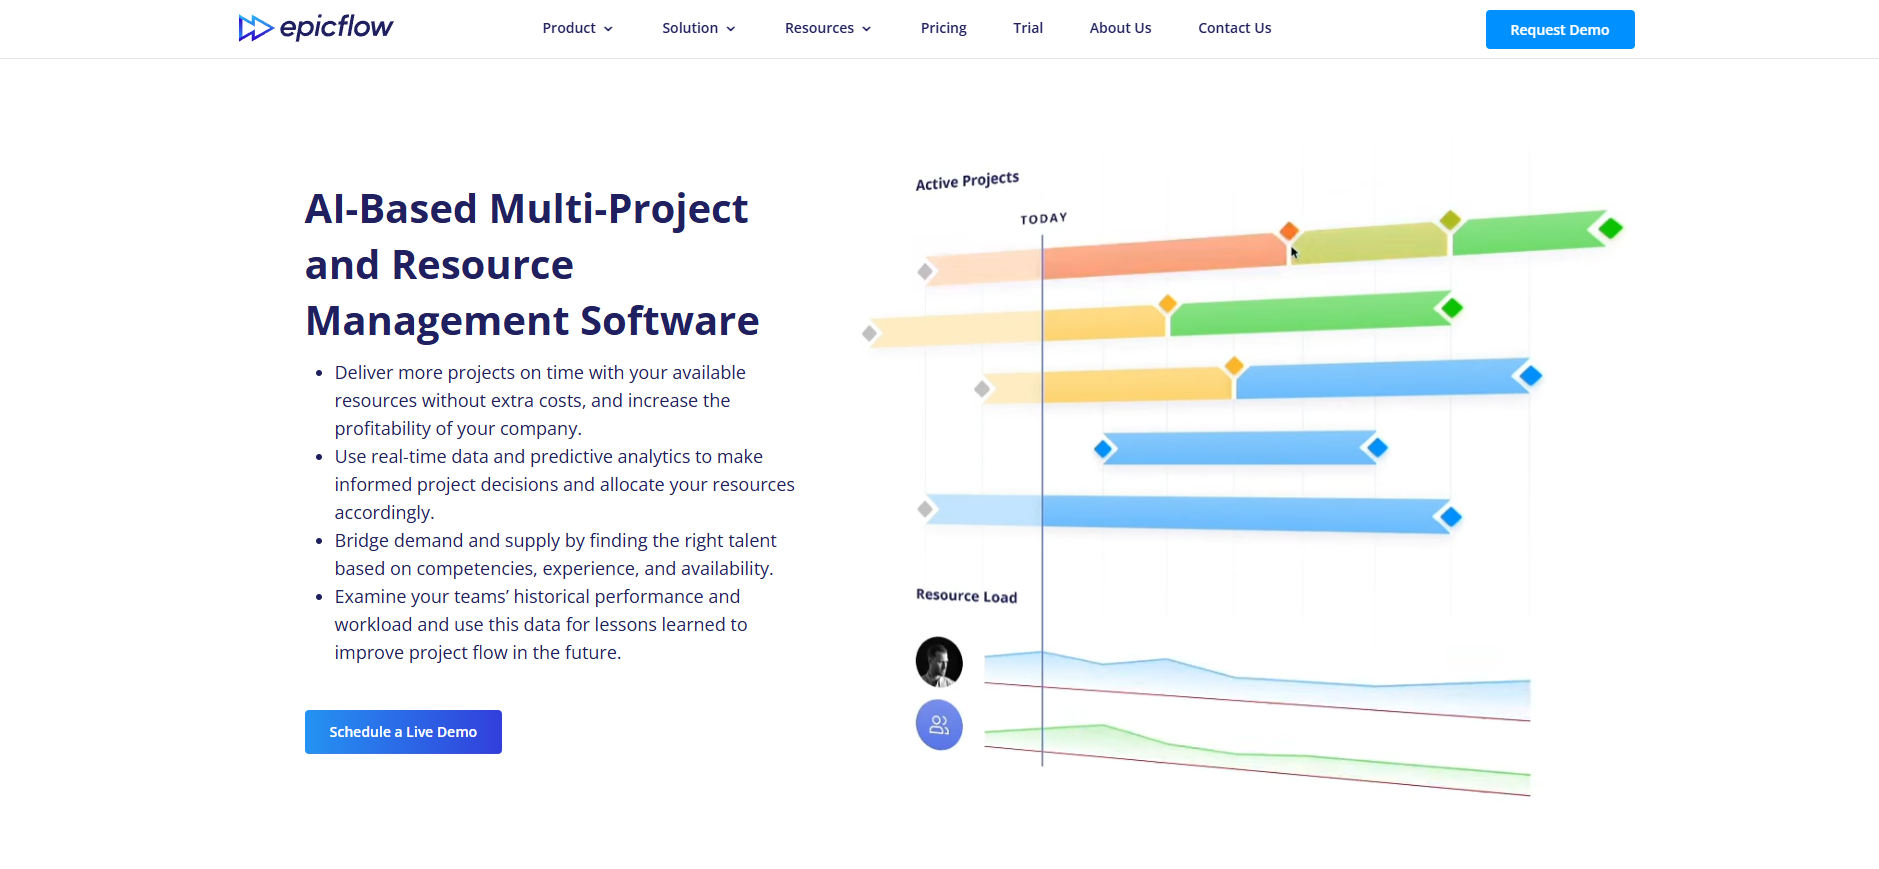Click the olive diamond milestone on top project
The width and height of the screenshot is (1879, 869).
click(1450, 220)
